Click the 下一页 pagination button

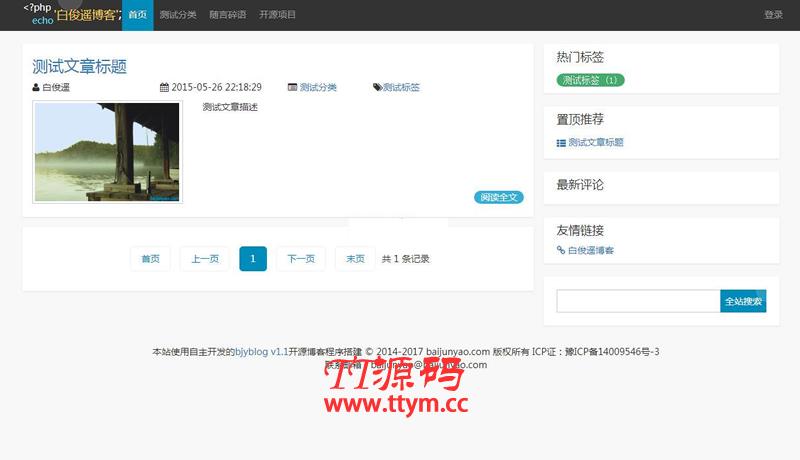pos(301,259)
